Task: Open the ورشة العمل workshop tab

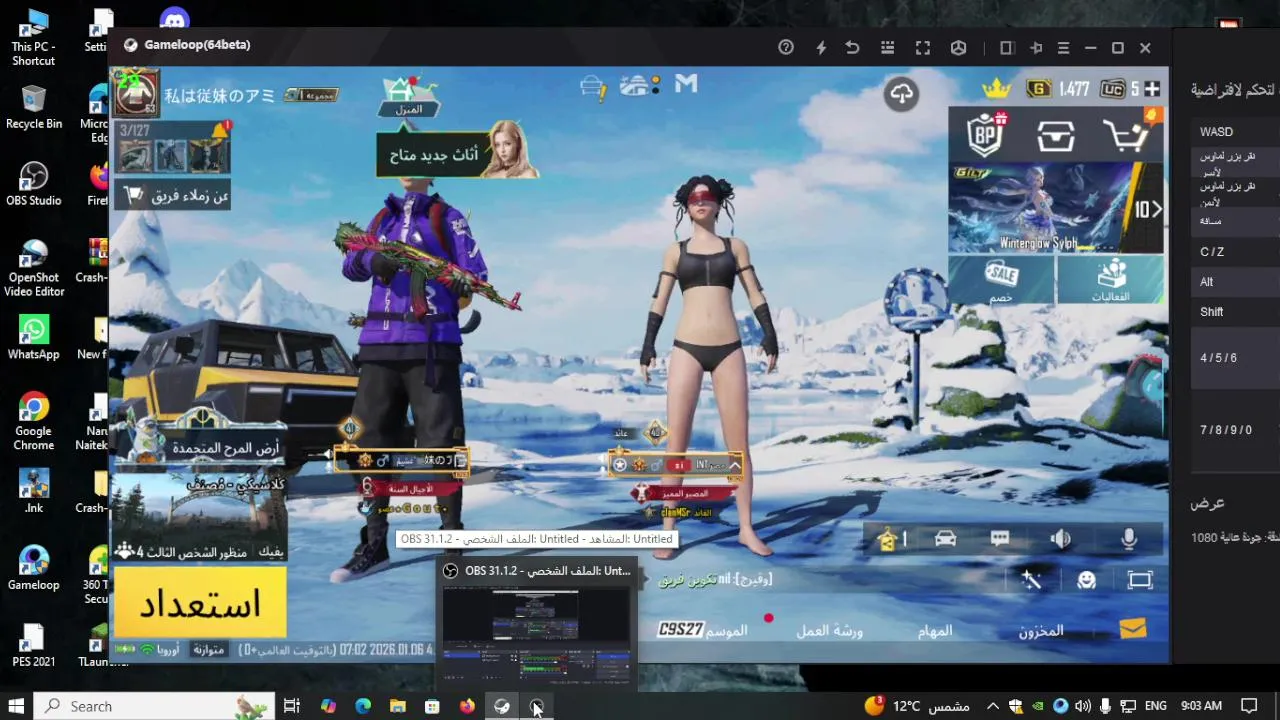Action: click(x=829, y=631)
